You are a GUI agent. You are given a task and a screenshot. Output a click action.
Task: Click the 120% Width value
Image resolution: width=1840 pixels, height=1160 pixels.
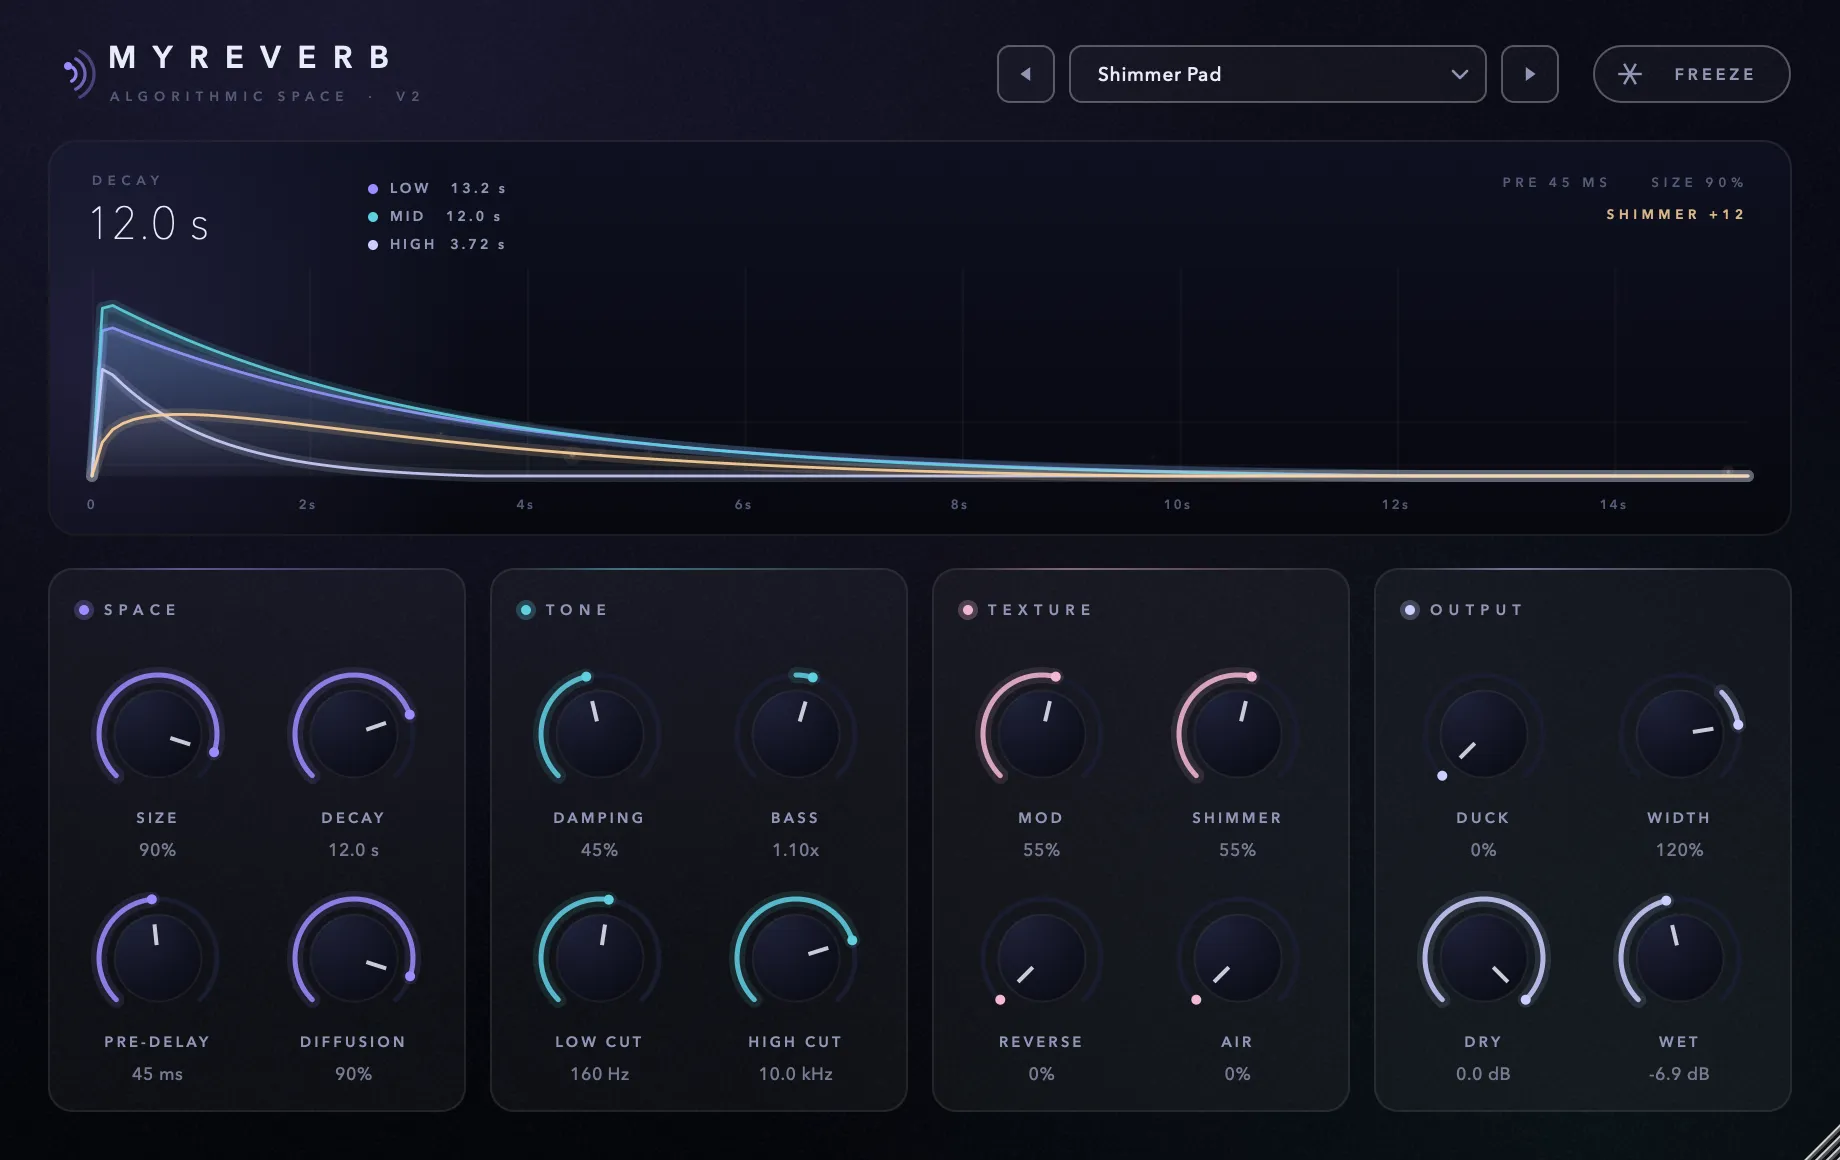click(1679, 849)
